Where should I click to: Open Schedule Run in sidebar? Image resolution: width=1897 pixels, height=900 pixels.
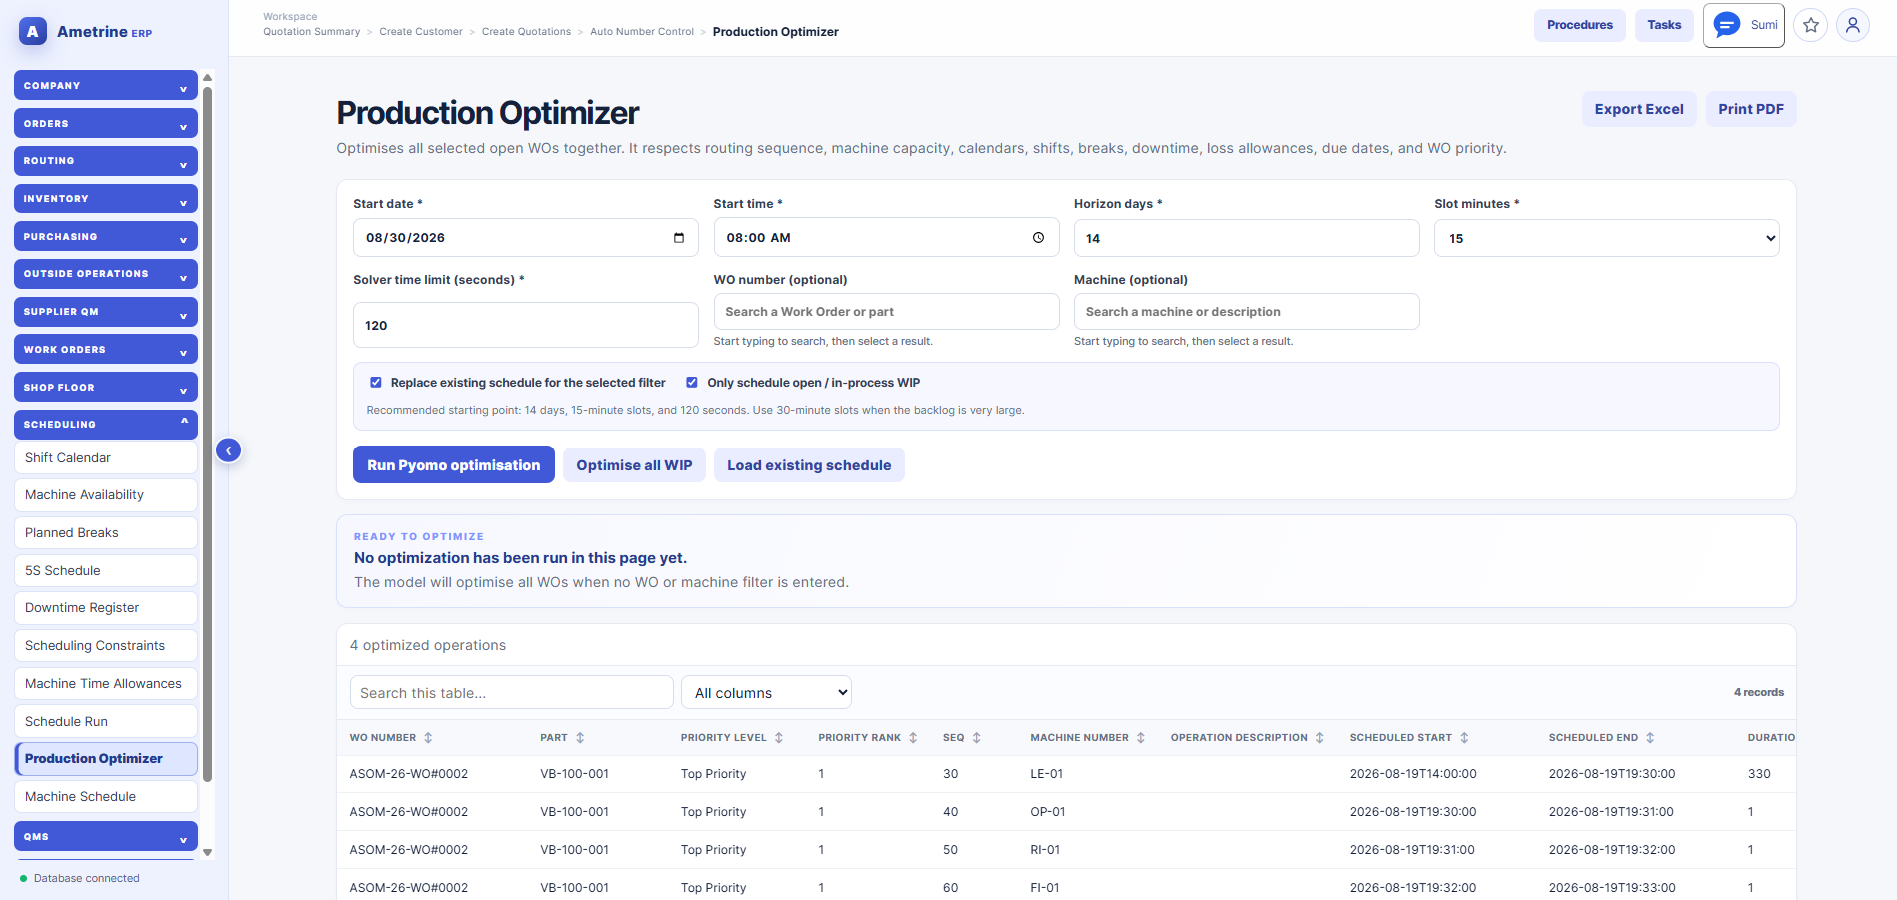(x=106, y=721)
